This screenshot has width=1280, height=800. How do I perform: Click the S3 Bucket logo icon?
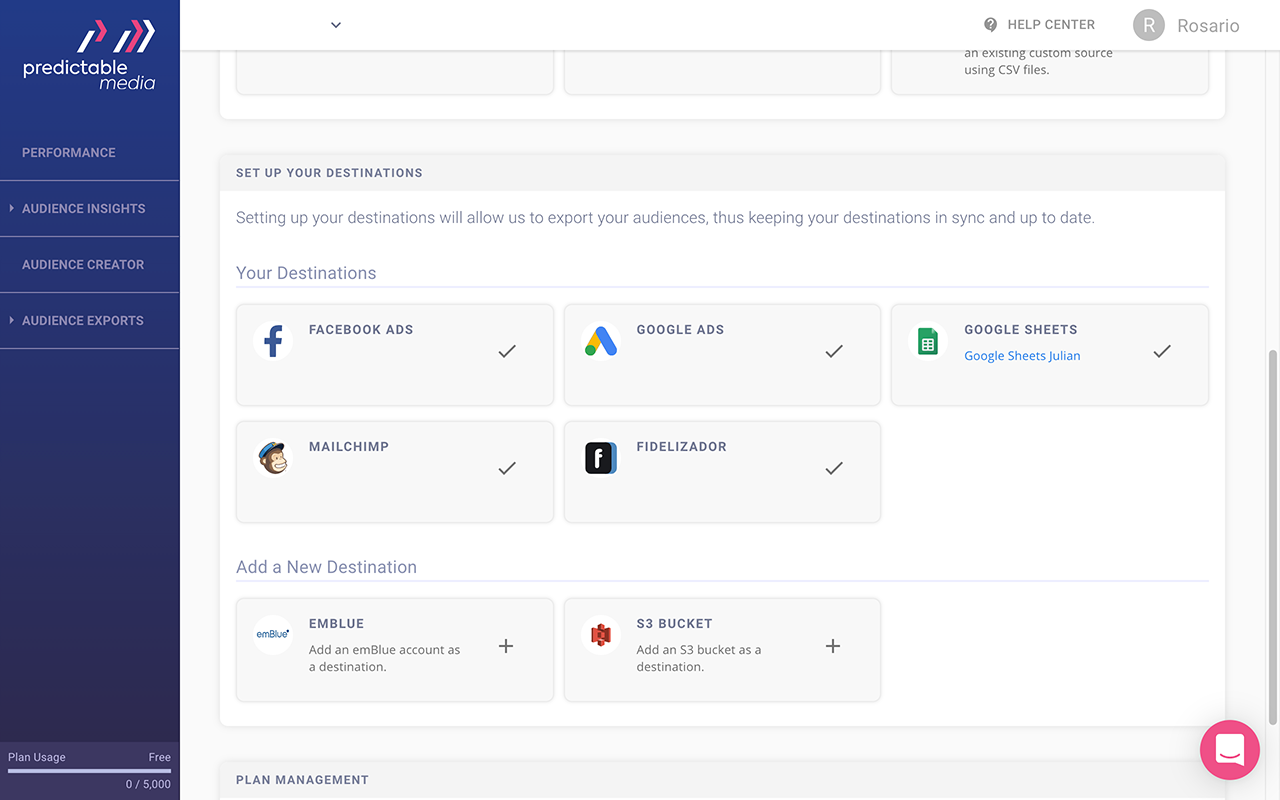coord(601,634)
